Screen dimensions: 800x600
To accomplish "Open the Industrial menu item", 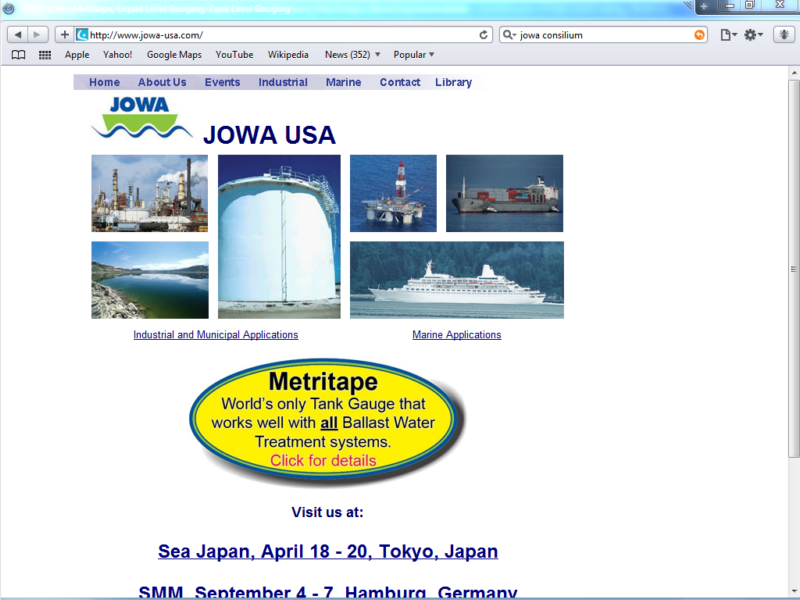I will coord(283,82).
